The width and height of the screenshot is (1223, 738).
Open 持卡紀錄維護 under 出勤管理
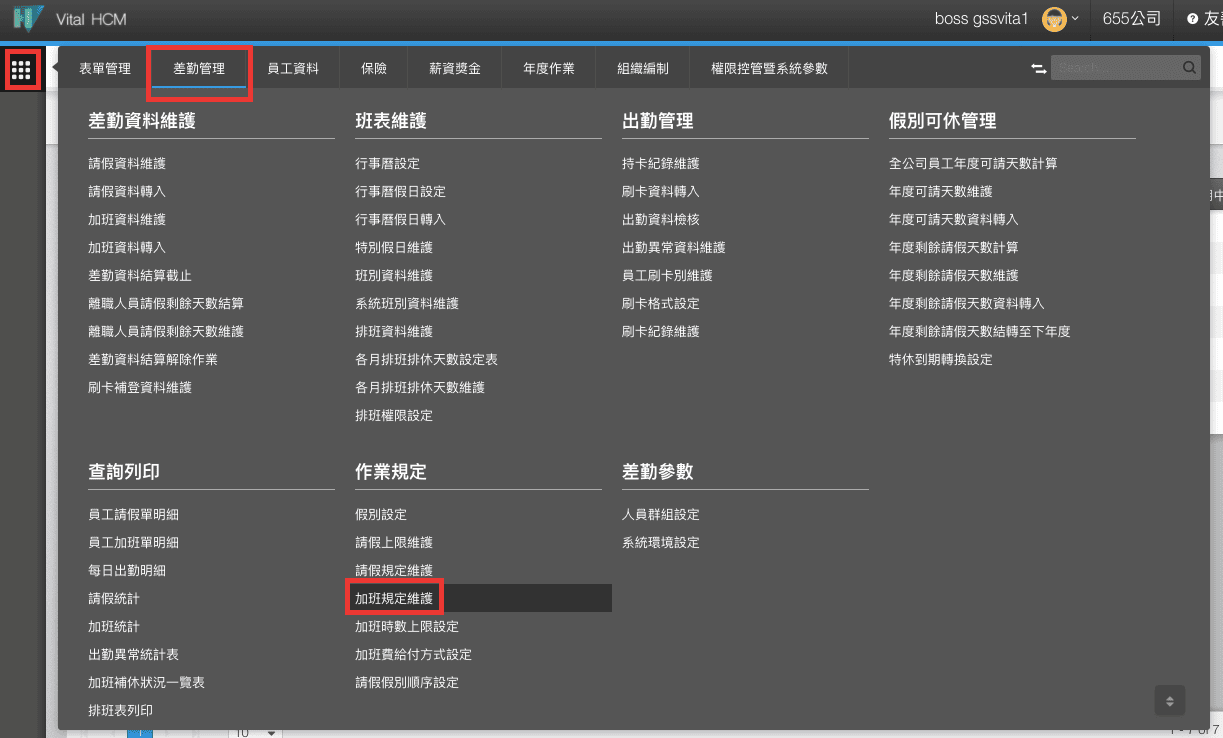660,163
